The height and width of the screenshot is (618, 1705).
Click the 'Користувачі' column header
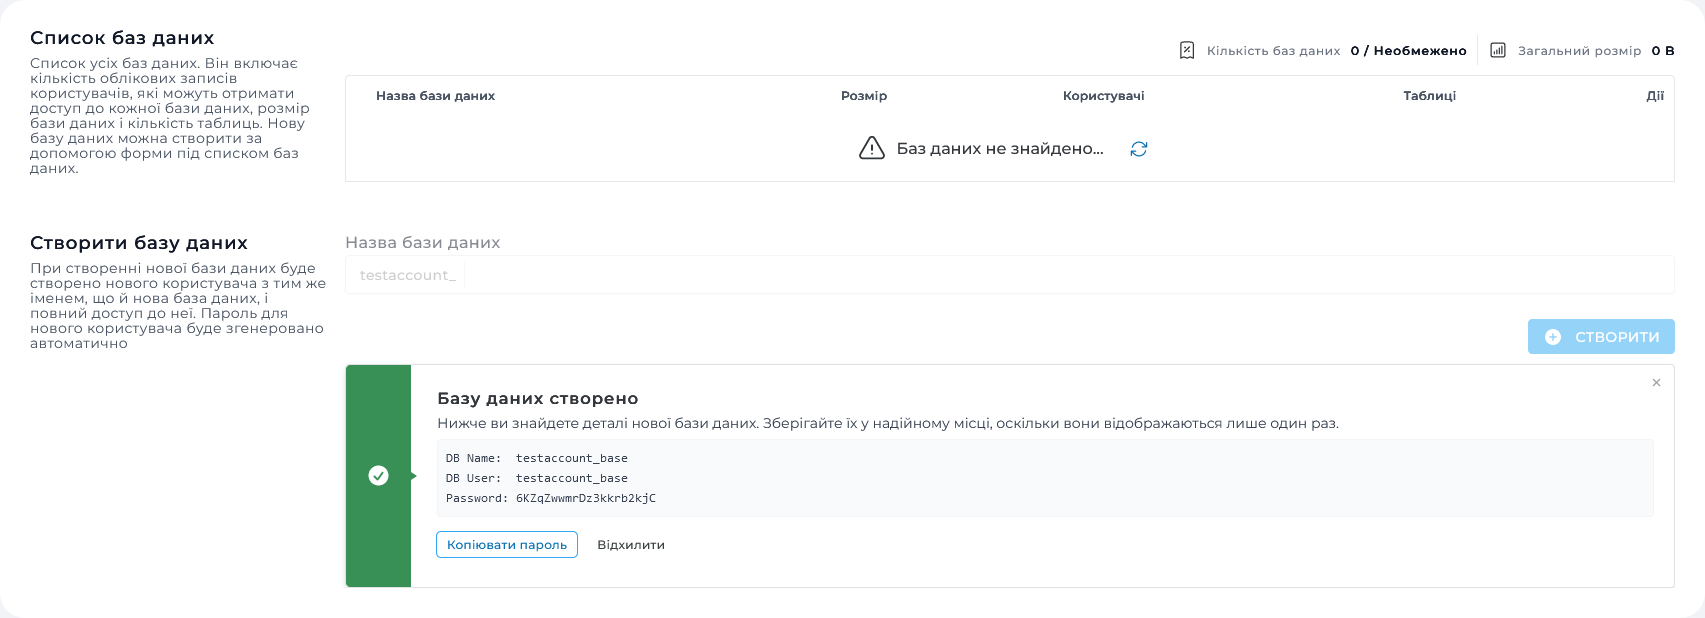point(1103,96)
